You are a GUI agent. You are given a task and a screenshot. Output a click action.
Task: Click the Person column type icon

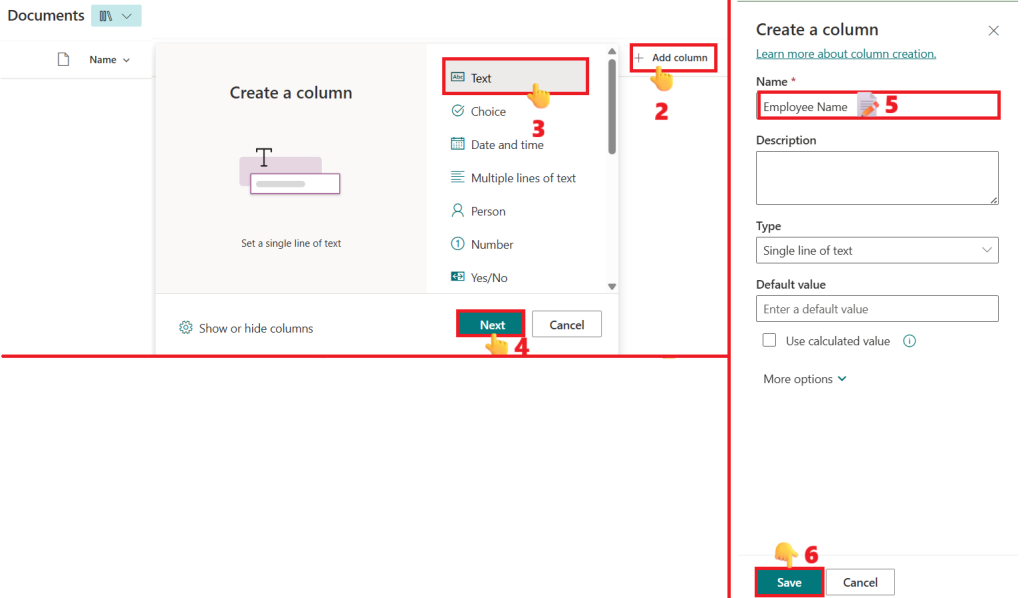coord(458,211)
